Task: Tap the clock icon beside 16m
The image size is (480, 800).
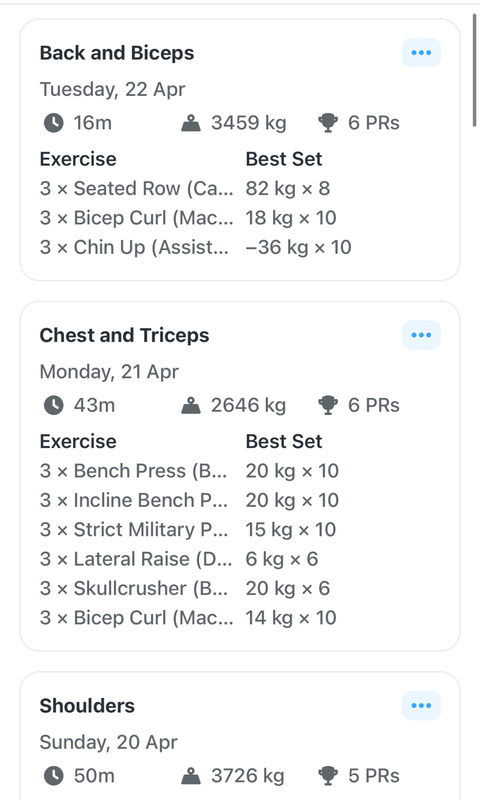Action: coord(54,123)
